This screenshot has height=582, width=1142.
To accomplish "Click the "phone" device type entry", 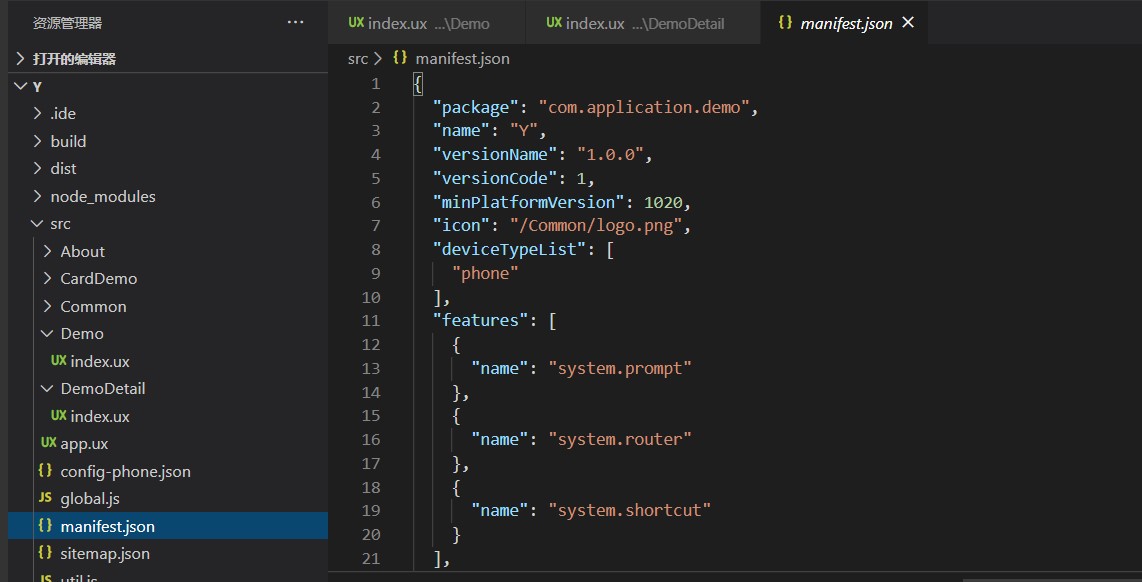I will click(485, 274).
